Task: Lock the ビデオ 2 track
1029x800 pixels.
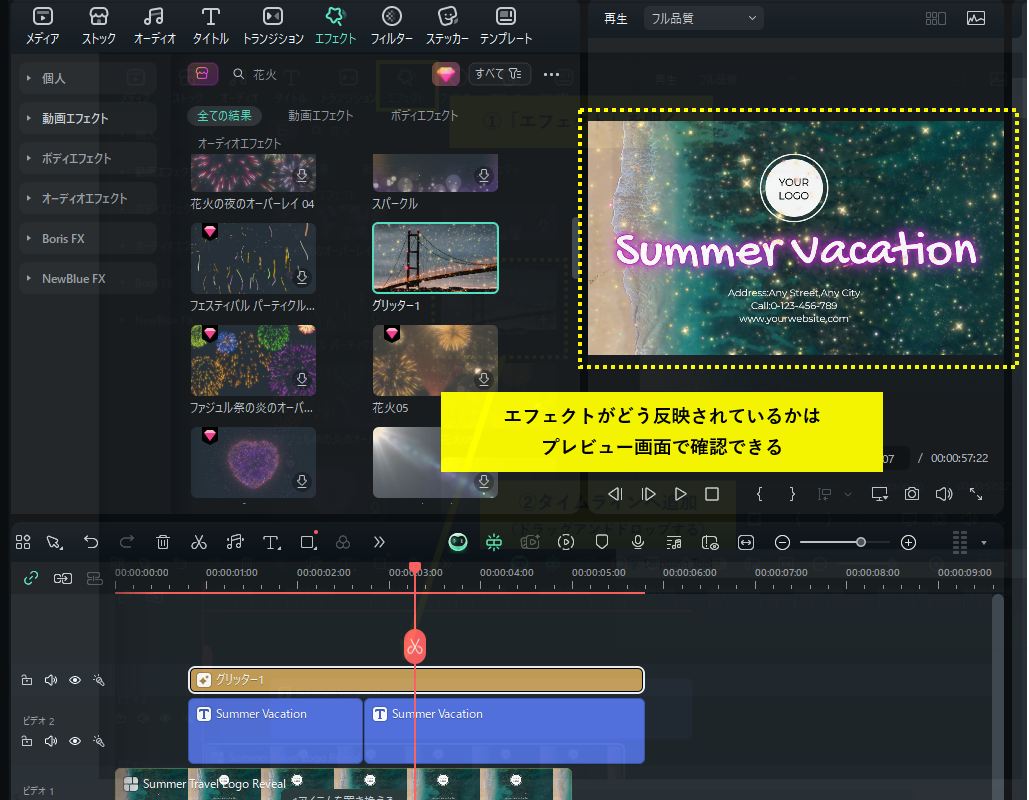Action: click(26, 741)
